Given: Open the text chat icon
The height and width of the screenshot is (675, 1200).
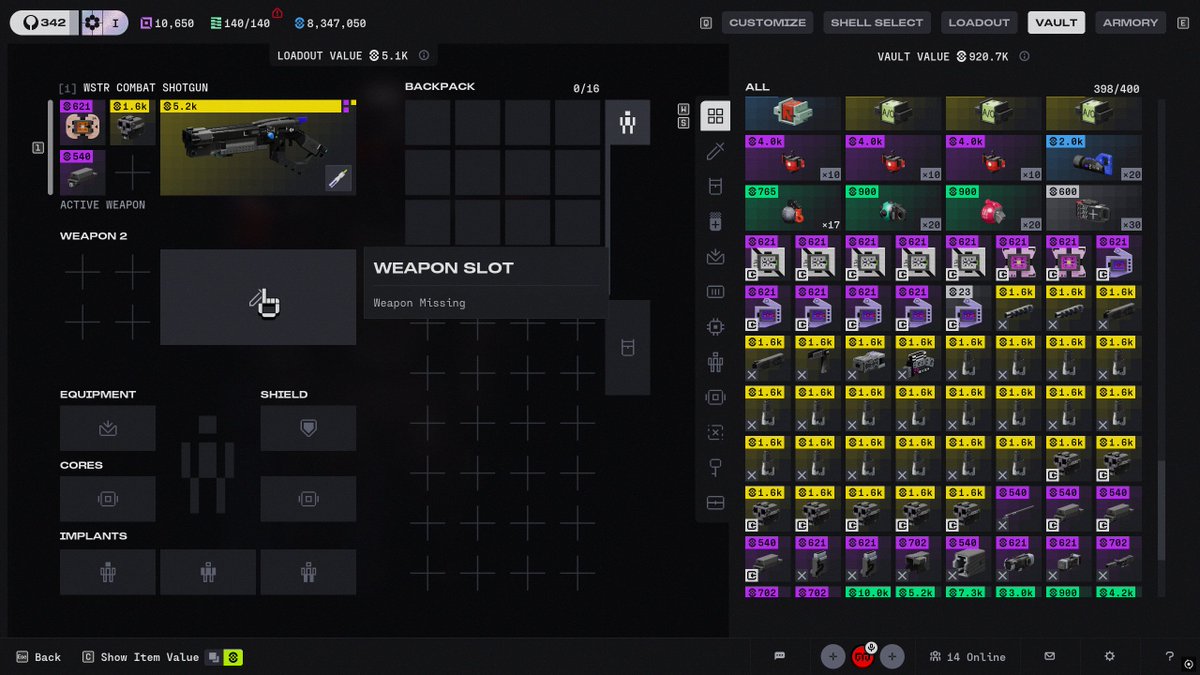Looking at the screenshot, I should tap(780, 656).
